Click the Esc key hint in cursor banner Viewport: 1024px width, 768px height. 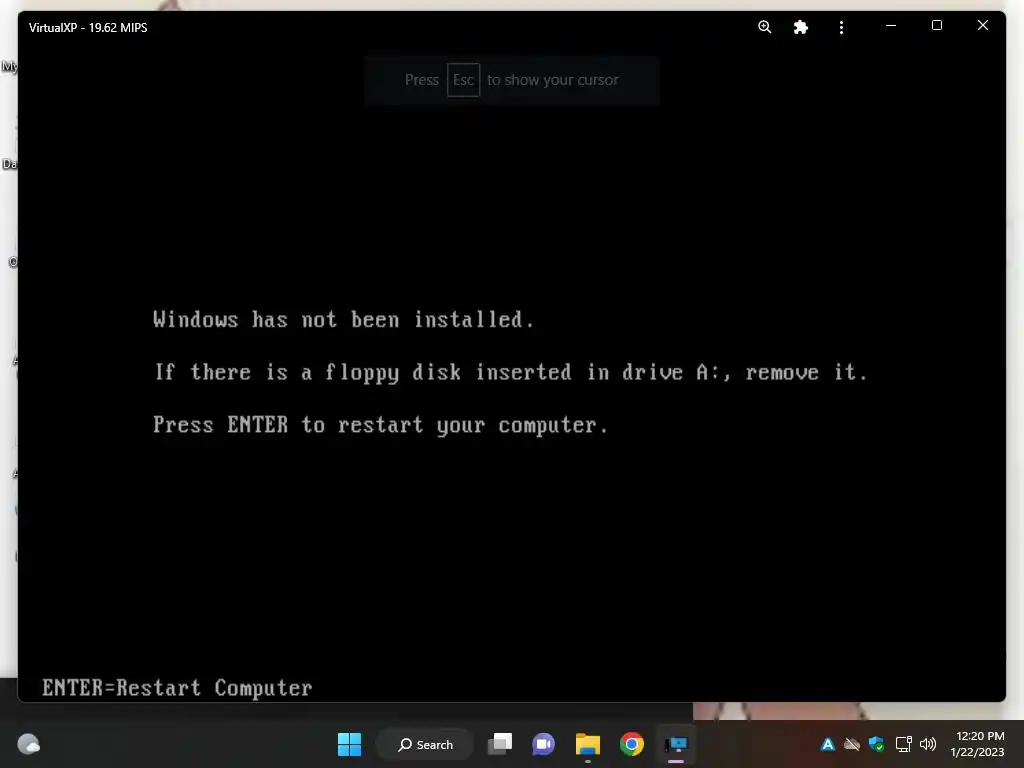pos(463,80)
